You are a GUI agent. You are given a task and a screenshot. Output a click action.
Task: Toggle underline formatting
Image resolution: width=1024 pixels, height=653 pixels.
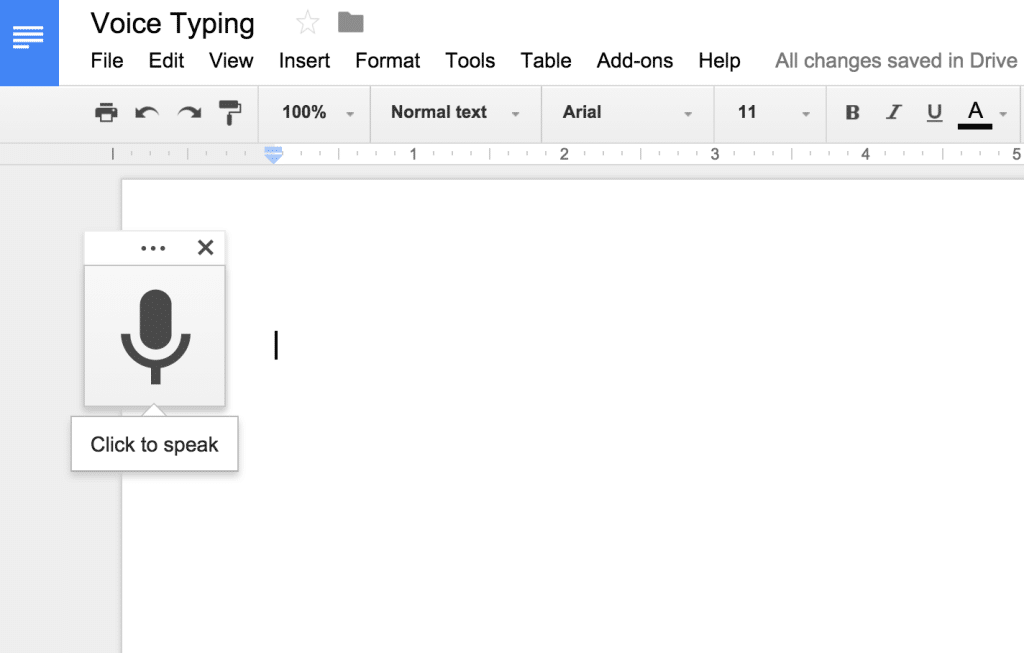pos(934,112)
